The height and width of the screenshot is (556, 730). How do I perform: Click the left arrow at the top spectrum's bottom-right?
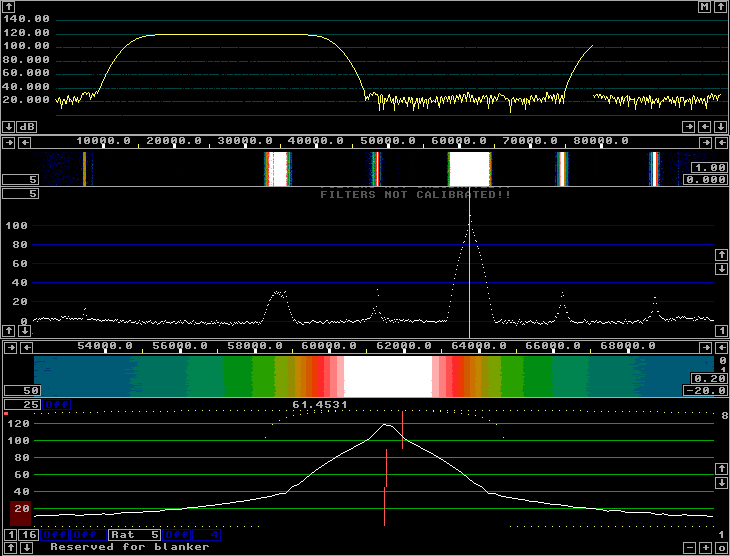(x=706, y=126)
